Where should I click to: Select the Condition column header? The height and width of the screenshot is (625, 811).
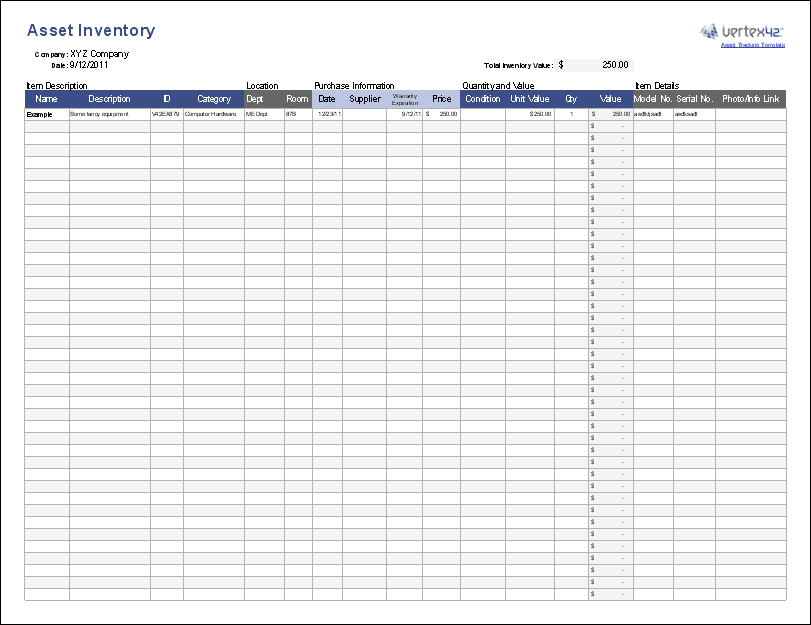point(482,99)
